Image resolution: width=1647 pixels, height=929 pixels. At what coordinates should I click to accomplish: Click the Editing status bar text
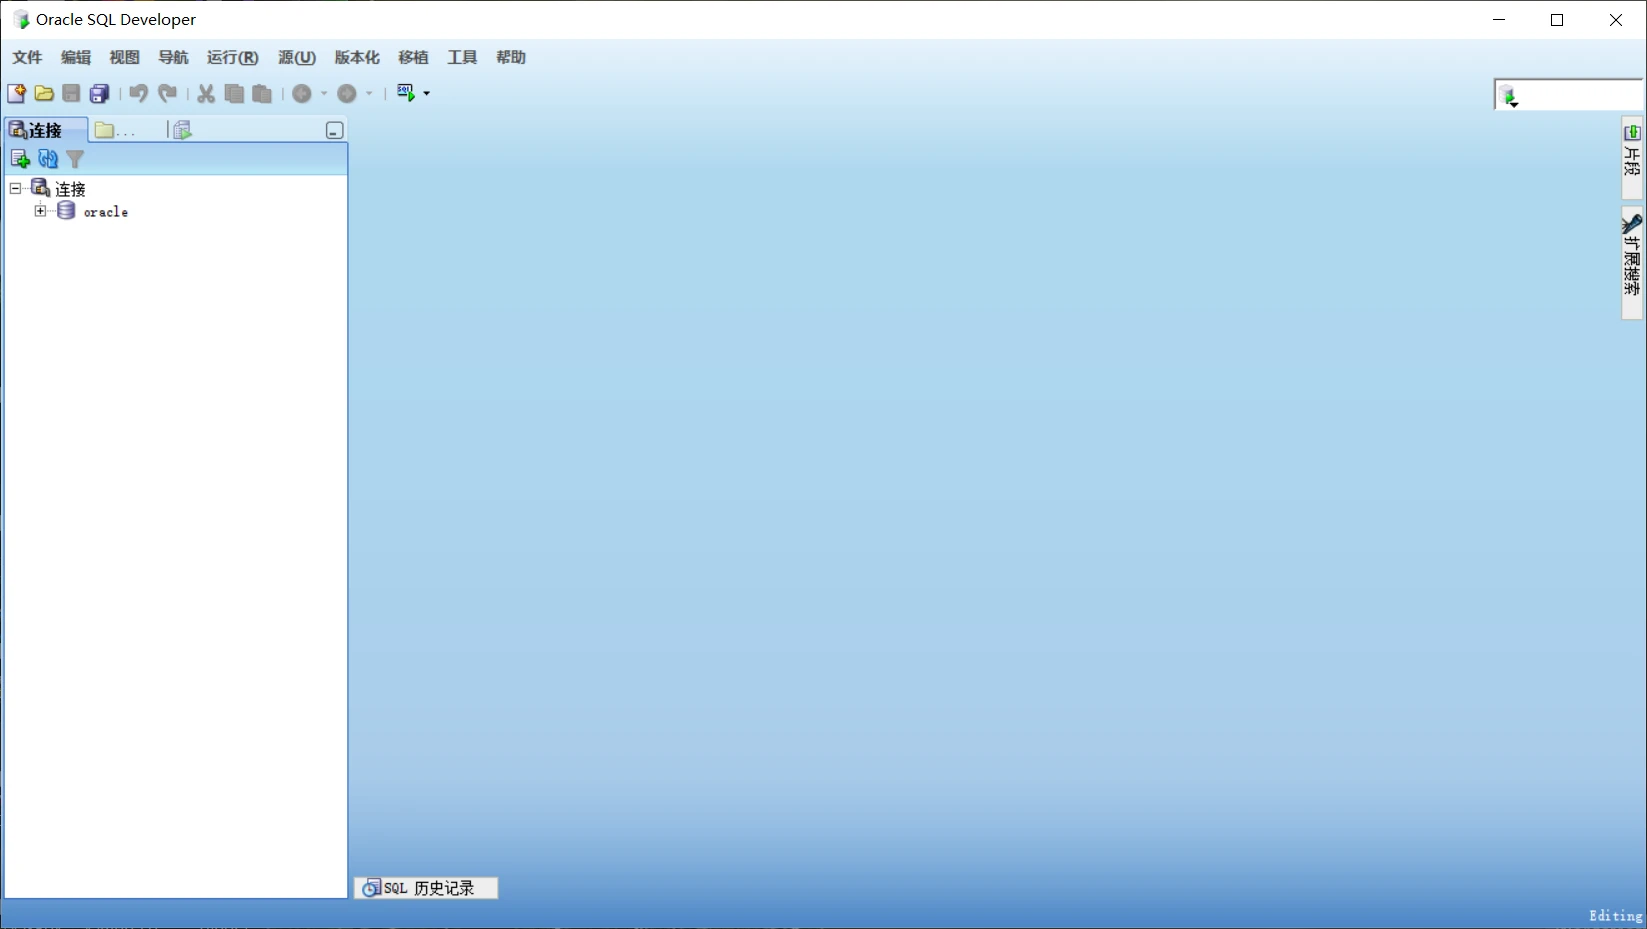coord(1615,915)
